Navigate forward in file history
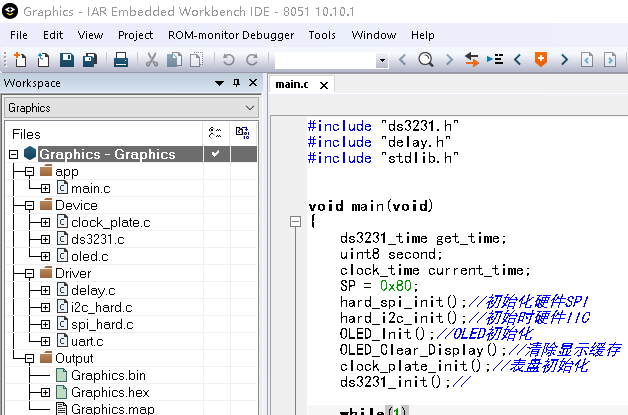Image resolution: width=628 pixels, height=415 pixels. (x=610, y=60)
